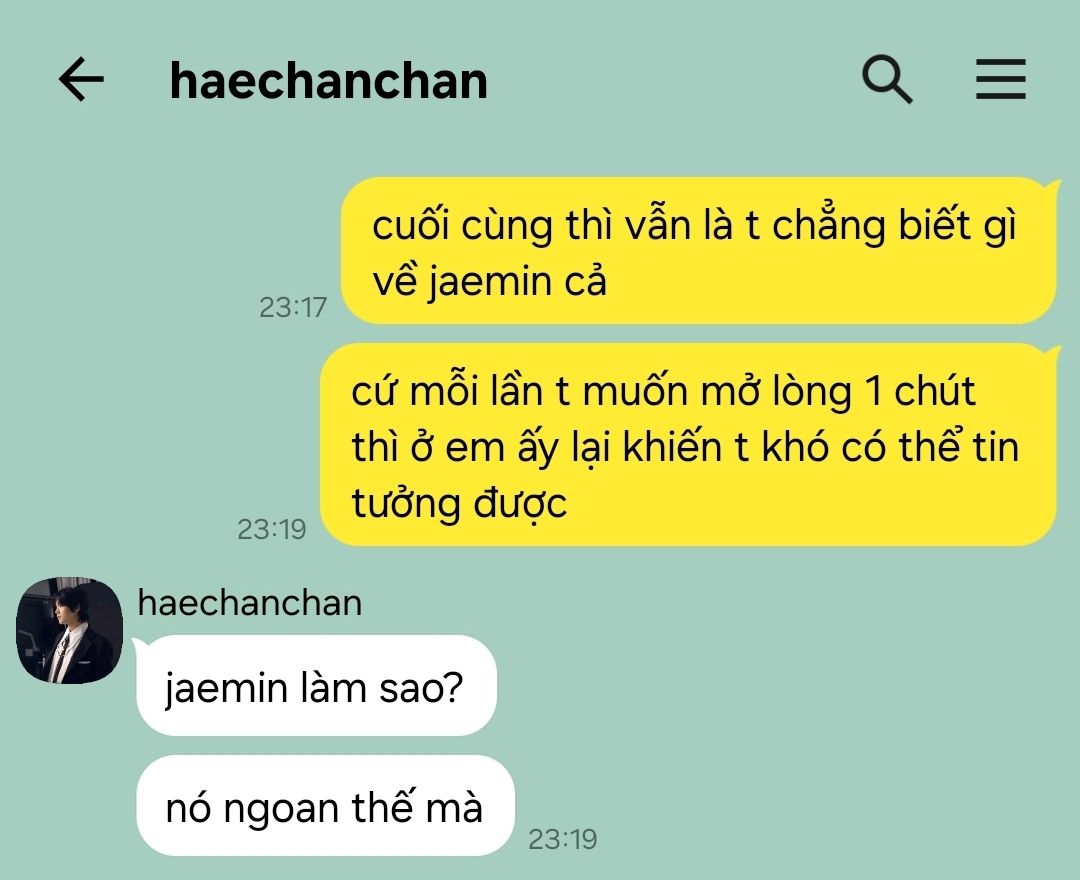Screen dimensions: 1080x880
Task: Tap haechanchan's profile picture
Action: pyautogui.click(x=70, y=630)
